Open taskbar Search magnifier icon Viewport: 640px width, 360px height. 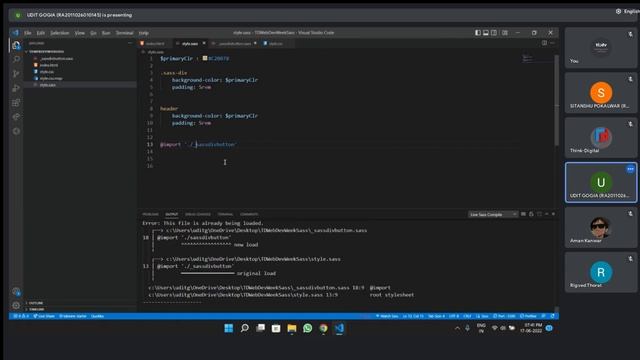point(244,328)
